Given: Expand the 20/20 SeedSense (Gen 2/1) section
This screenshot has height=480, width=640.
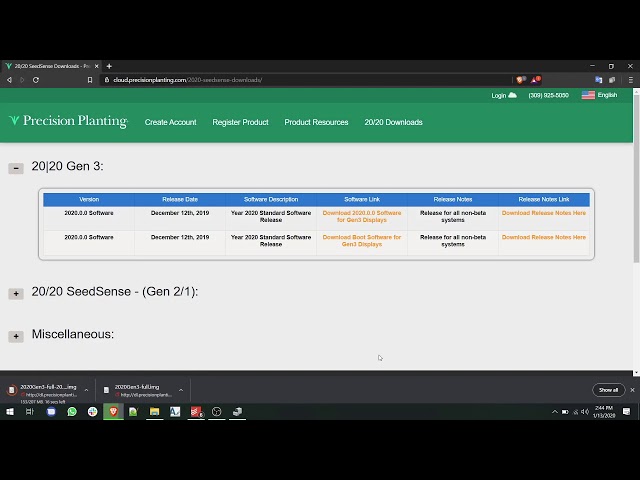Looking at the screenshot, I should tap(16, 293).
